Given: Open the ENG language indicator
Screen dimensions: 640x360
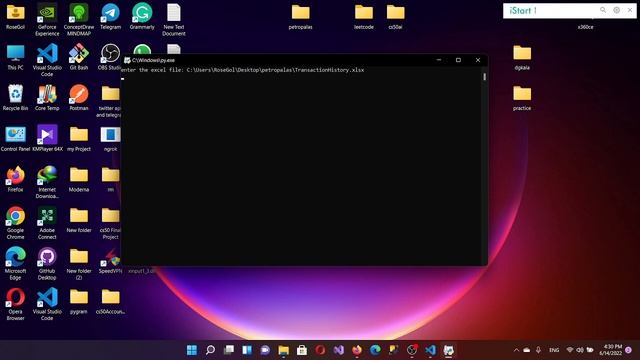Looking at the screenshot, I should coord(554,350).
